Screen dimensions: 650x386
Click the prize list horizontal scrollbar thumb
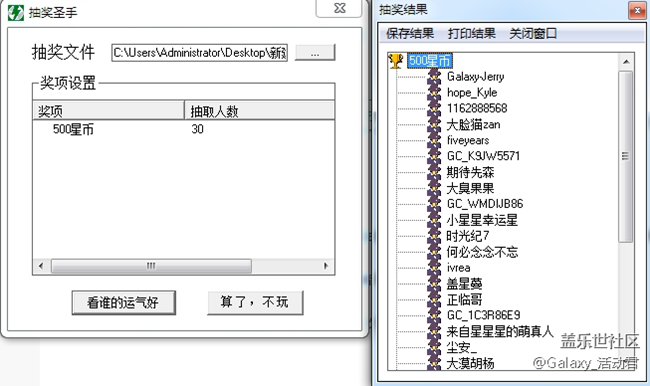(151, 266)
